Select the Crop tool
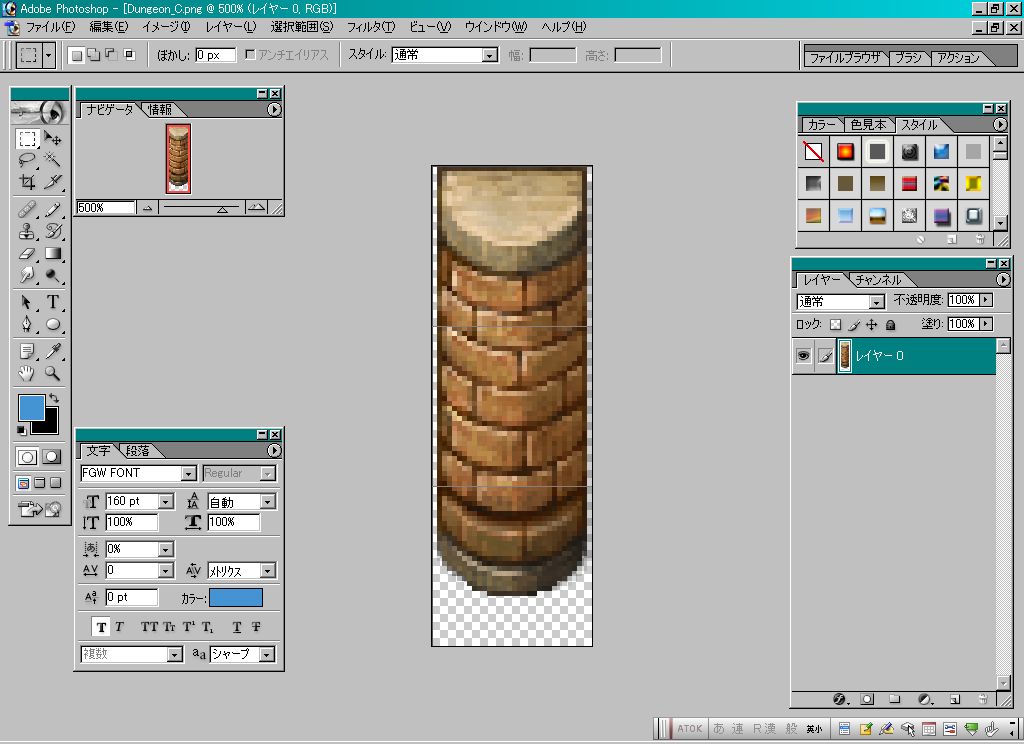 tap(27, 182)
